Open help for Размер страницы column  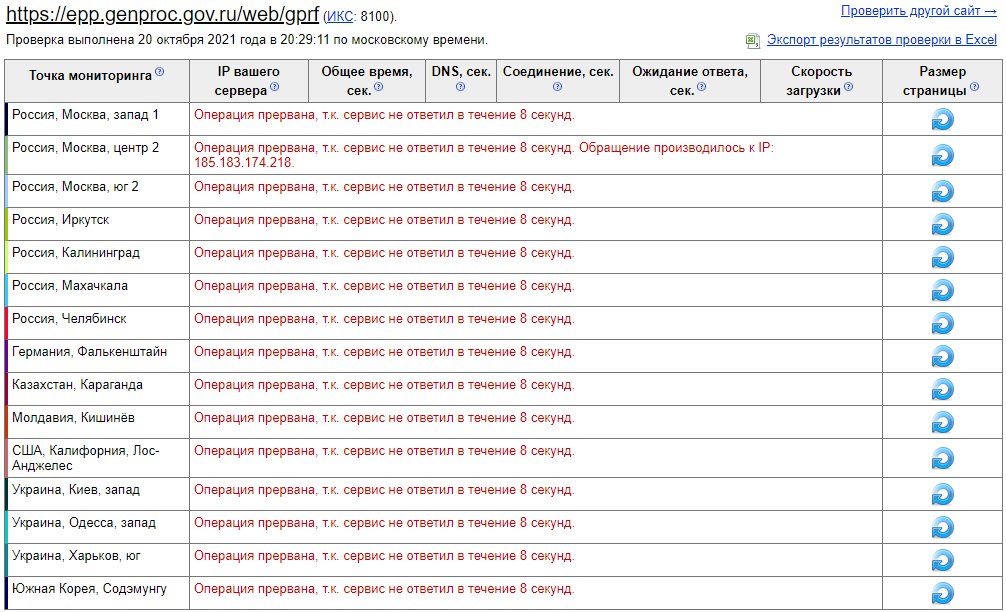[x=975, y=87]
